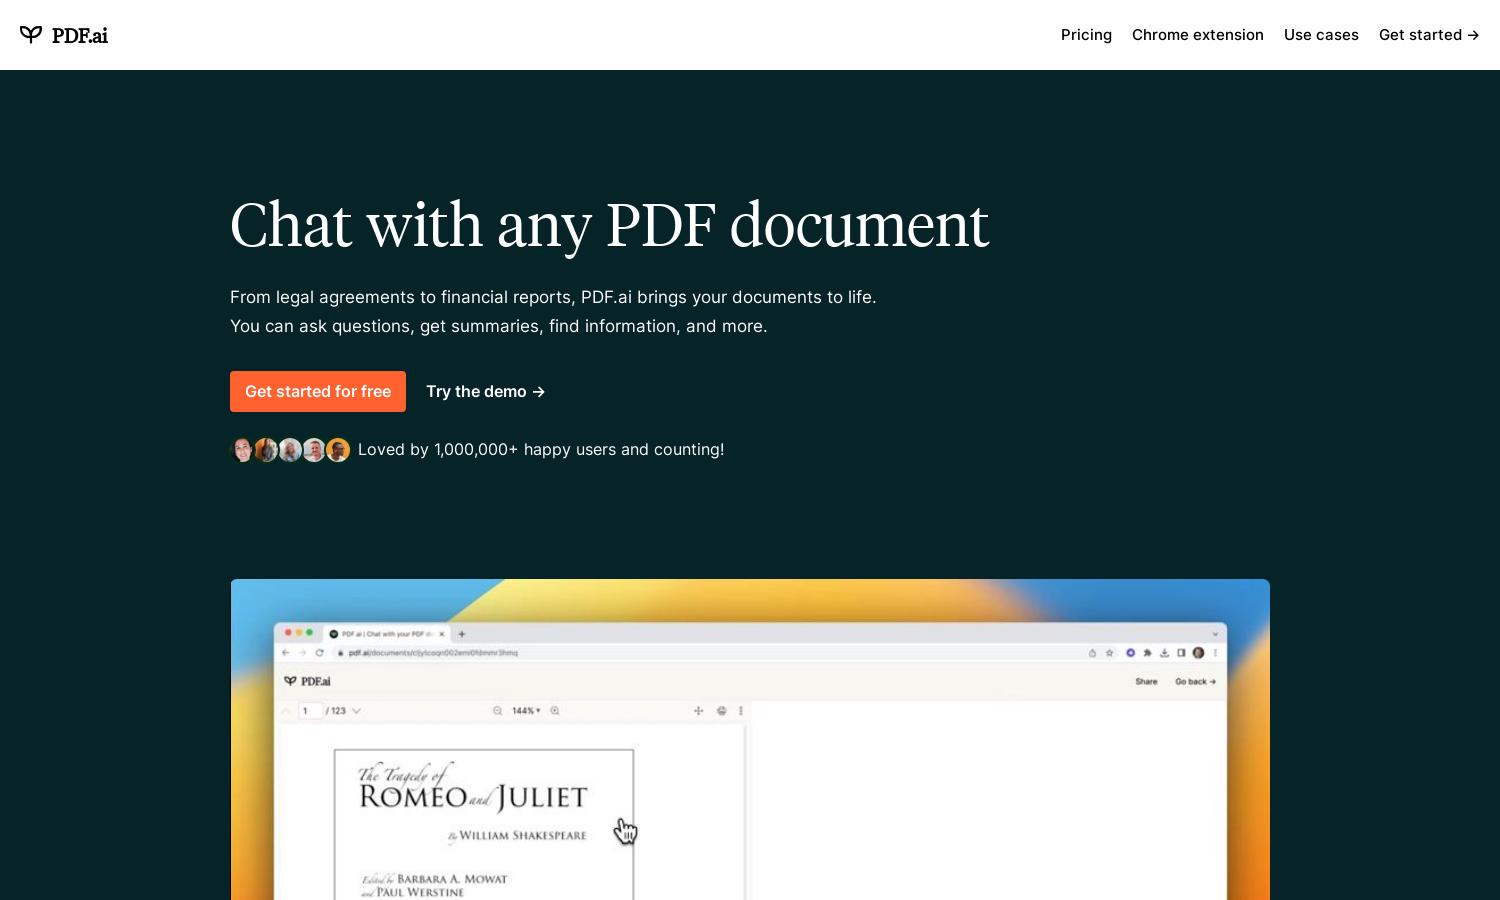The height and width of the screenshot is (900, 1500).
Task: Select the 'PDF.ai | Chat with your PDF' browser tab in demo
Action: pyautogui.click(x=385, y=634)
